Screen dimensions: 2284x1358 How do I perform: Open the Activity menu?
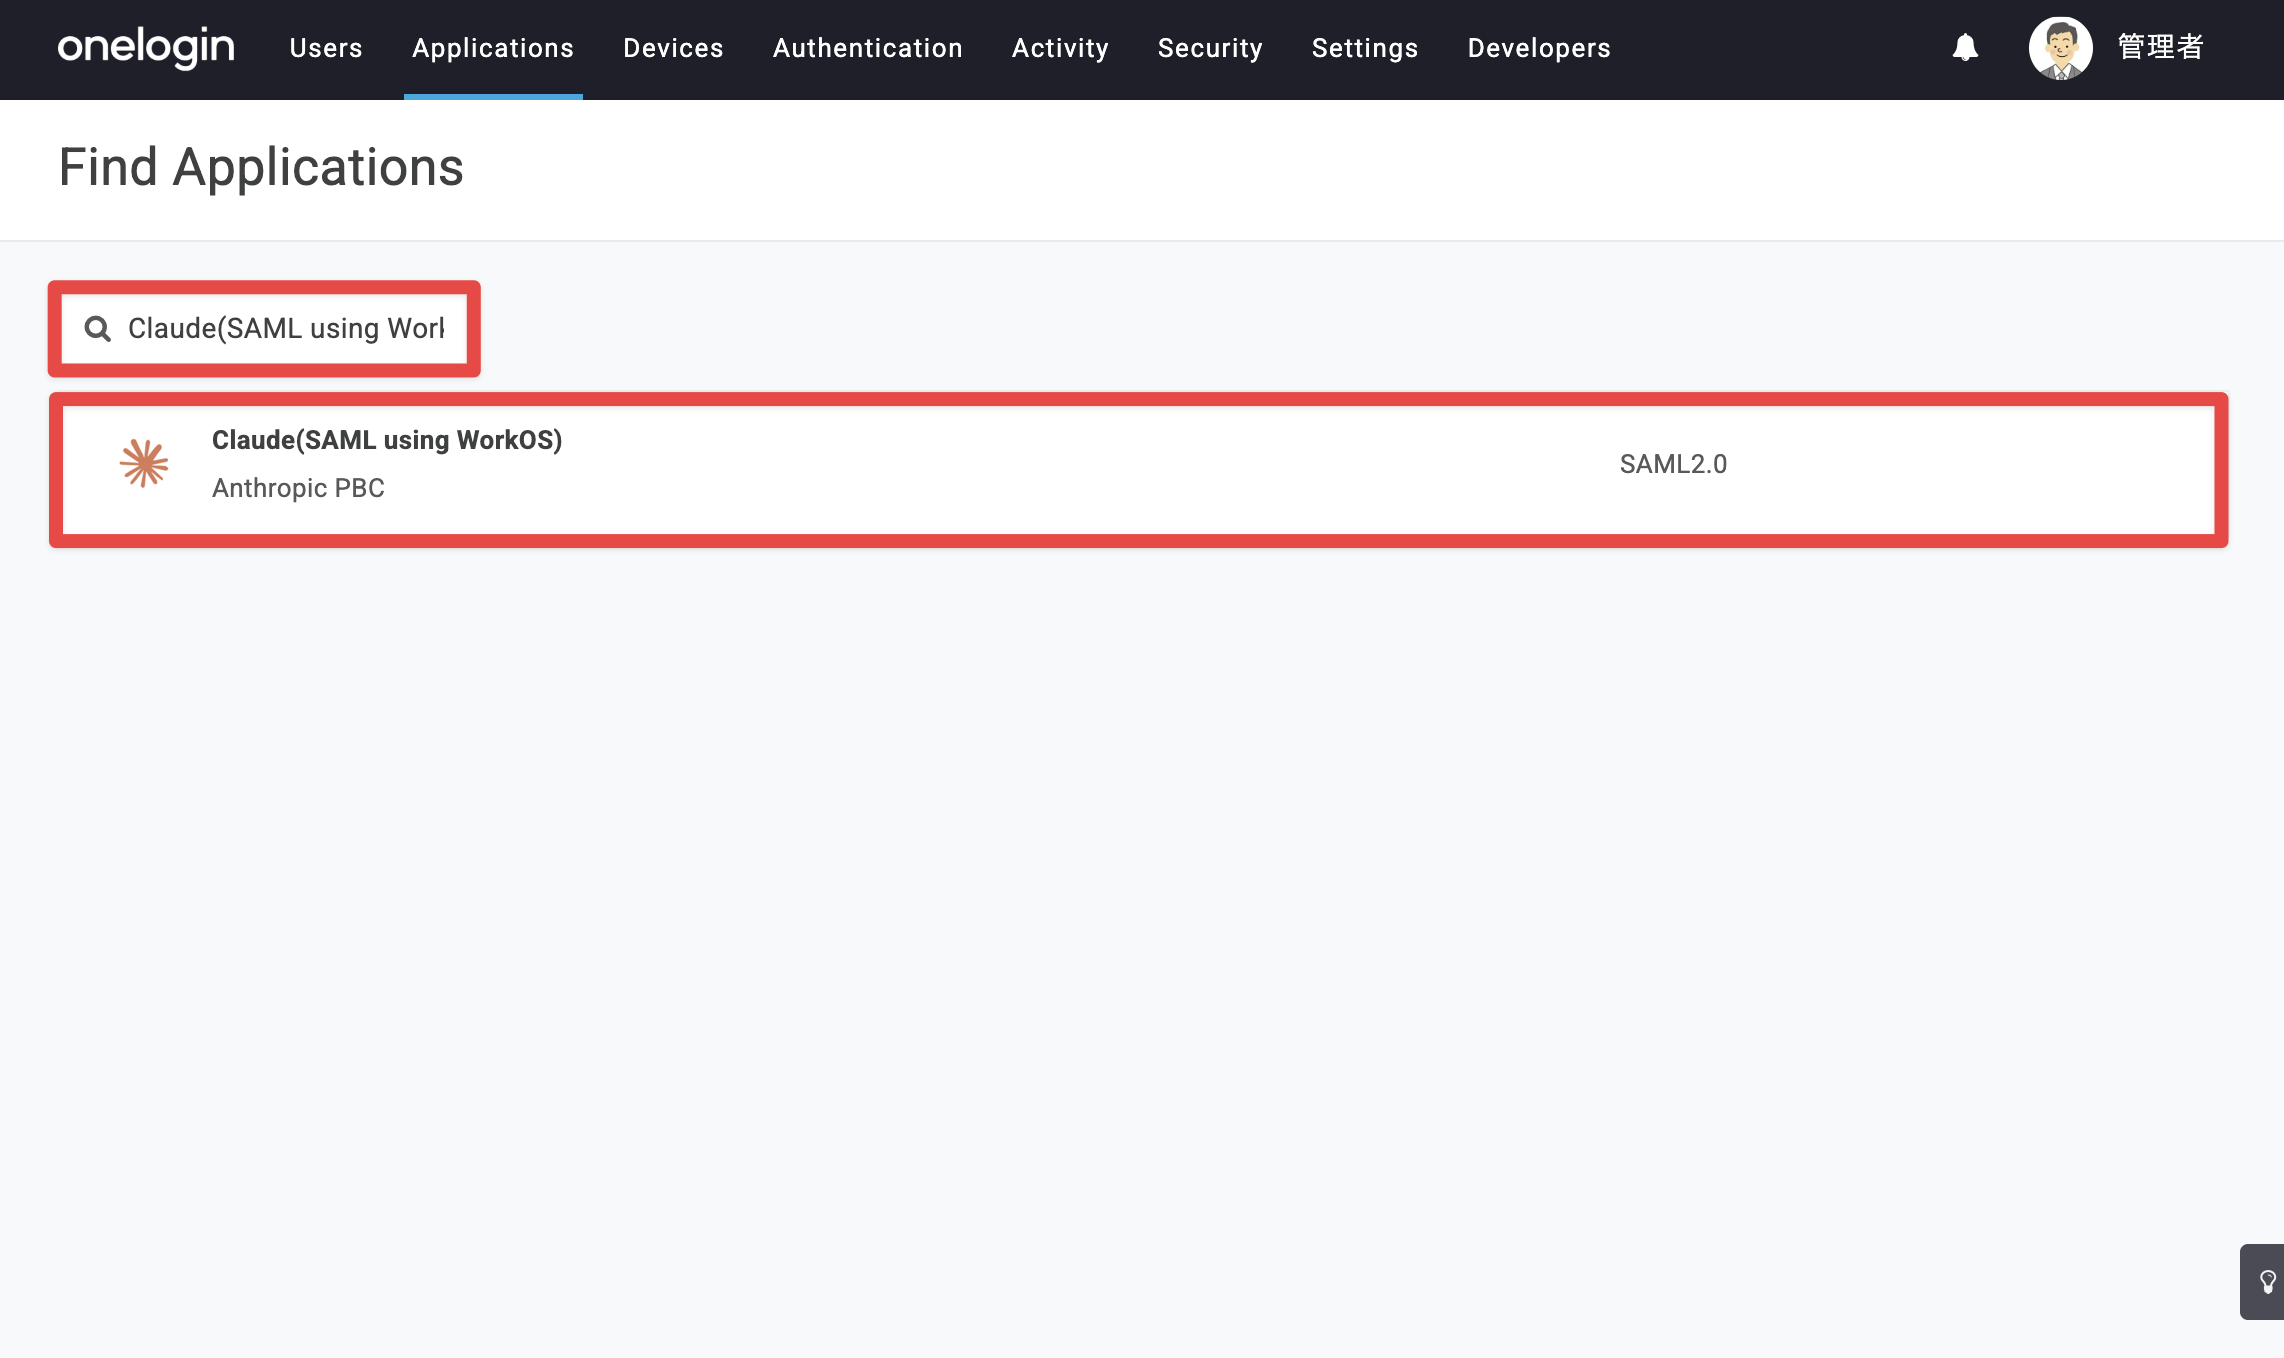(1060, 48)
